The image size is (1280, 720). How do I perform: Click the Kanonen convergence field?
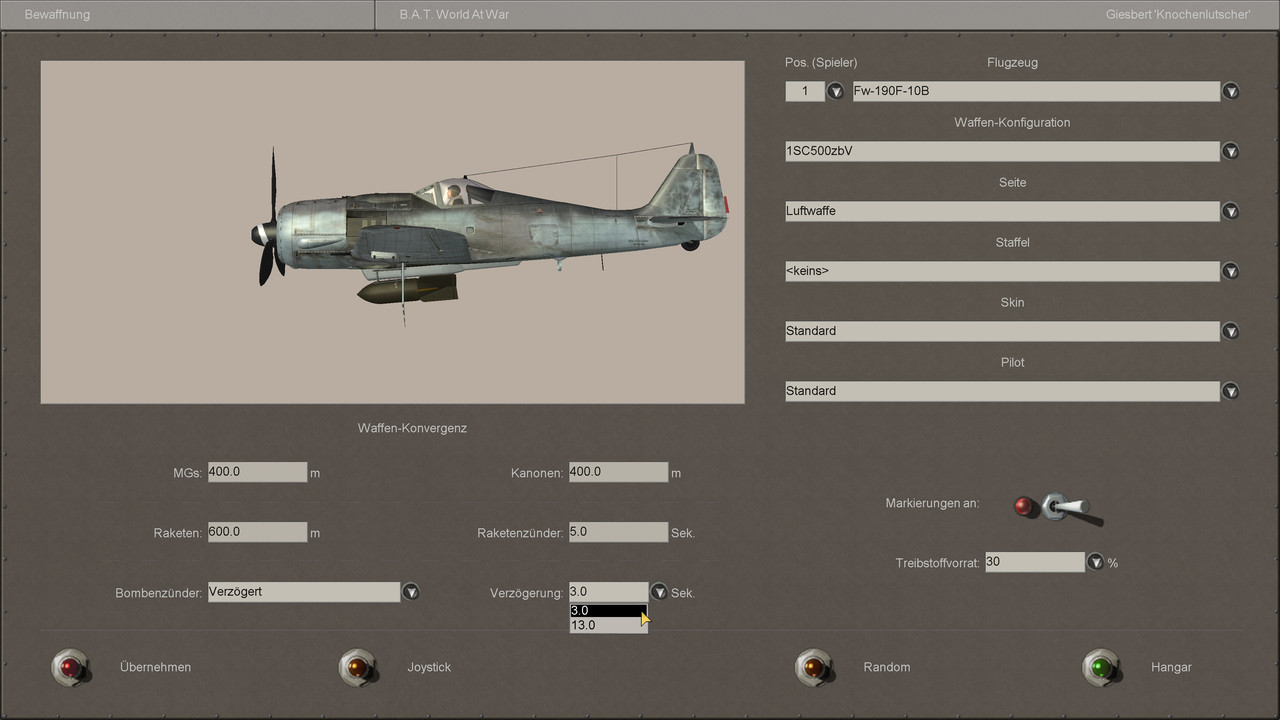tap(618, 472)
